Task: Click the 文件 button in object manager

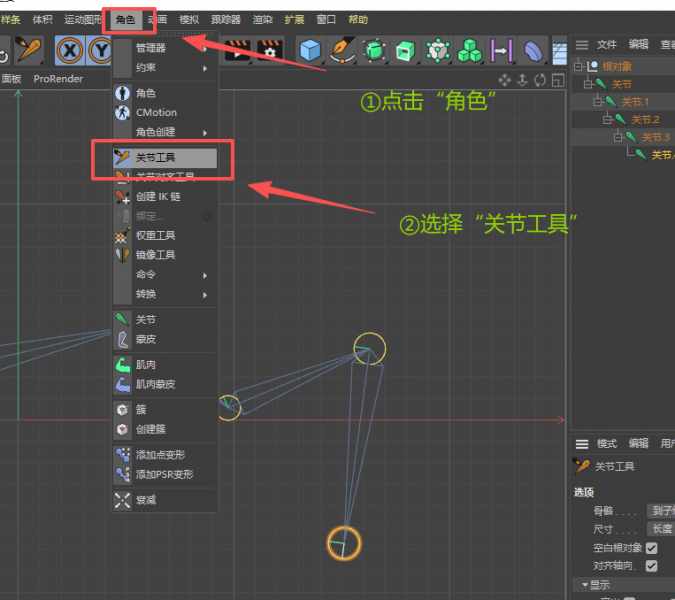Action: [x=607, y=44]
